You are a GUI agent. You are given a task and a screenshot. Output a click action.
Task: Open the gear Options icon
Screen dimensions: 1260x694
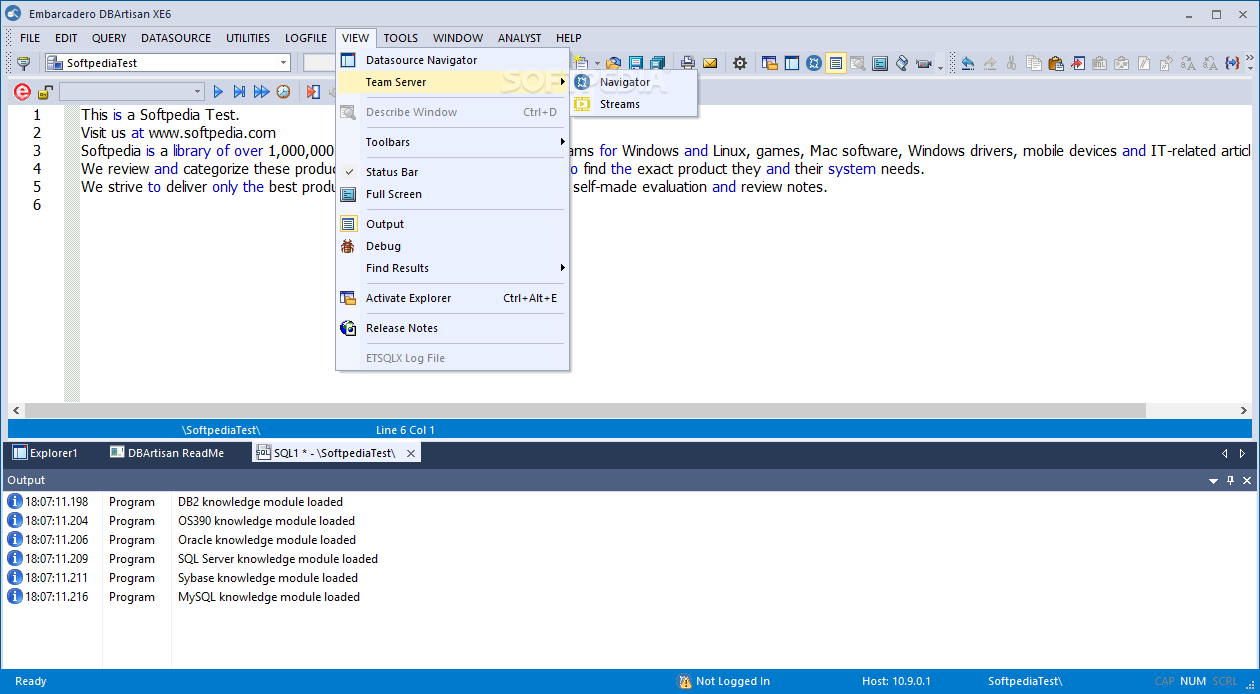coord(740,63)
